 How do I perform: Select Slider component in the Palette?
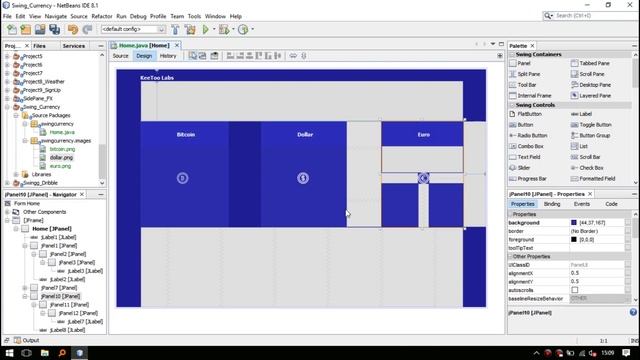click(520, 168)
